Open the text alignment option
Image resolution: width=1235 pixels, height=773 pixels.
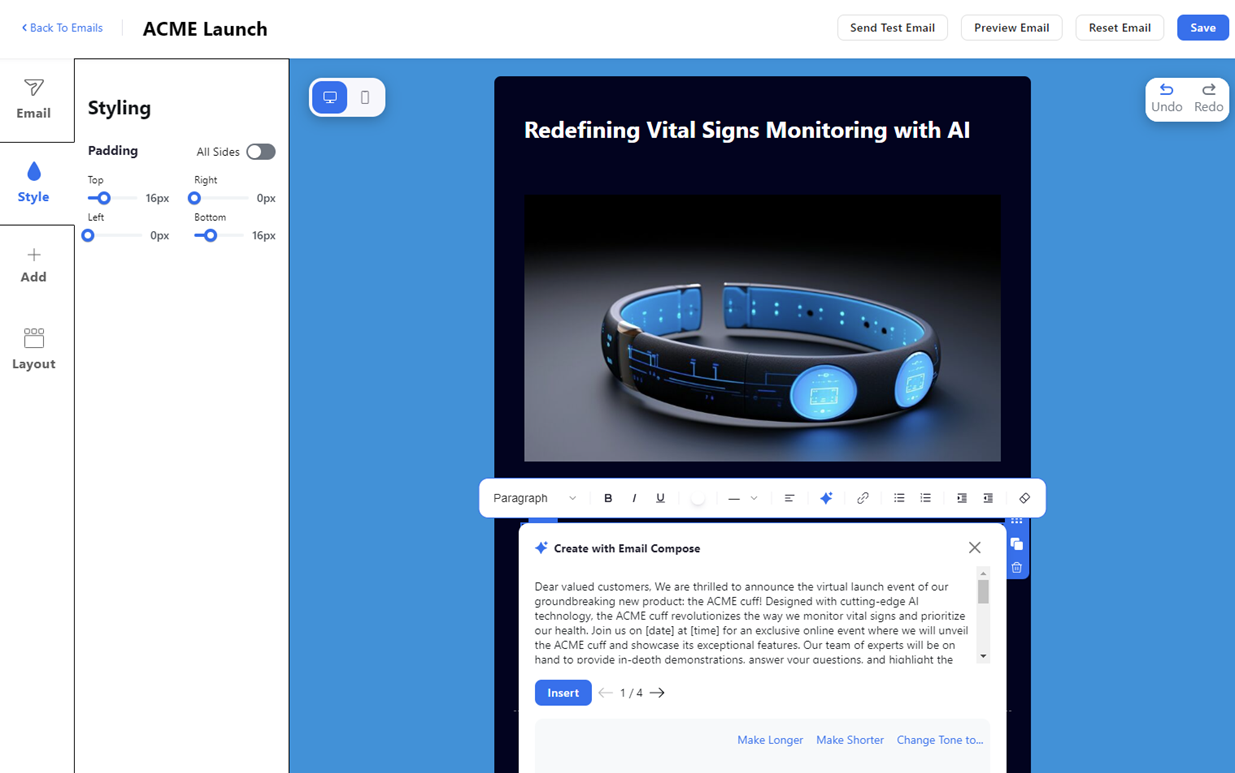coord(789,498)
